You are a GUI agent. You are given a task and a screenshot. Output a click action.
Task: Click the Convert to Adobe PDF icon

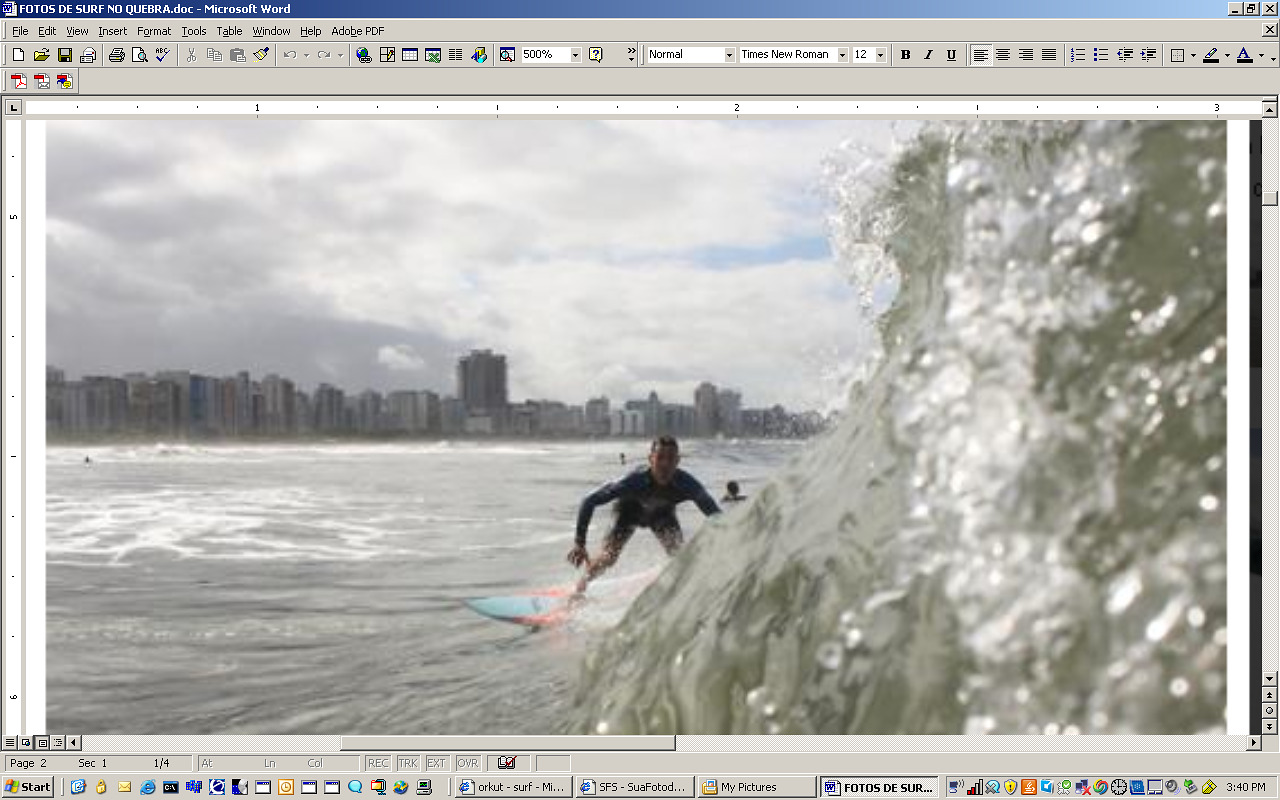(x=19, y=82)
